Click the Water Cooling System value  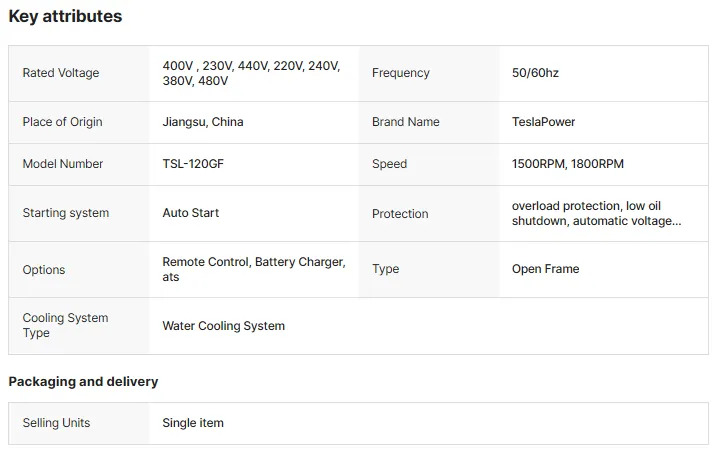point(223,326)
